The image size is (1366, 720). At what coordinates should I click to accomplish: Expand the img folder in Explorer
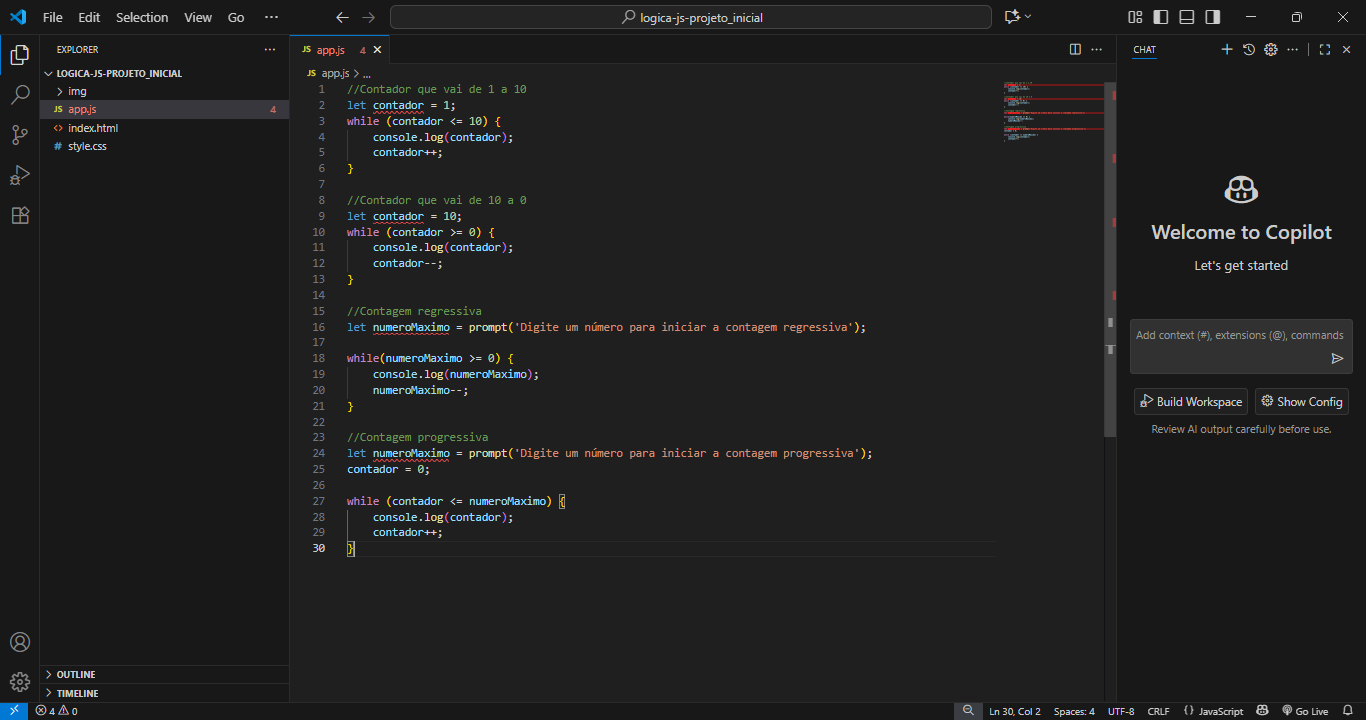(x=77, y=91)
